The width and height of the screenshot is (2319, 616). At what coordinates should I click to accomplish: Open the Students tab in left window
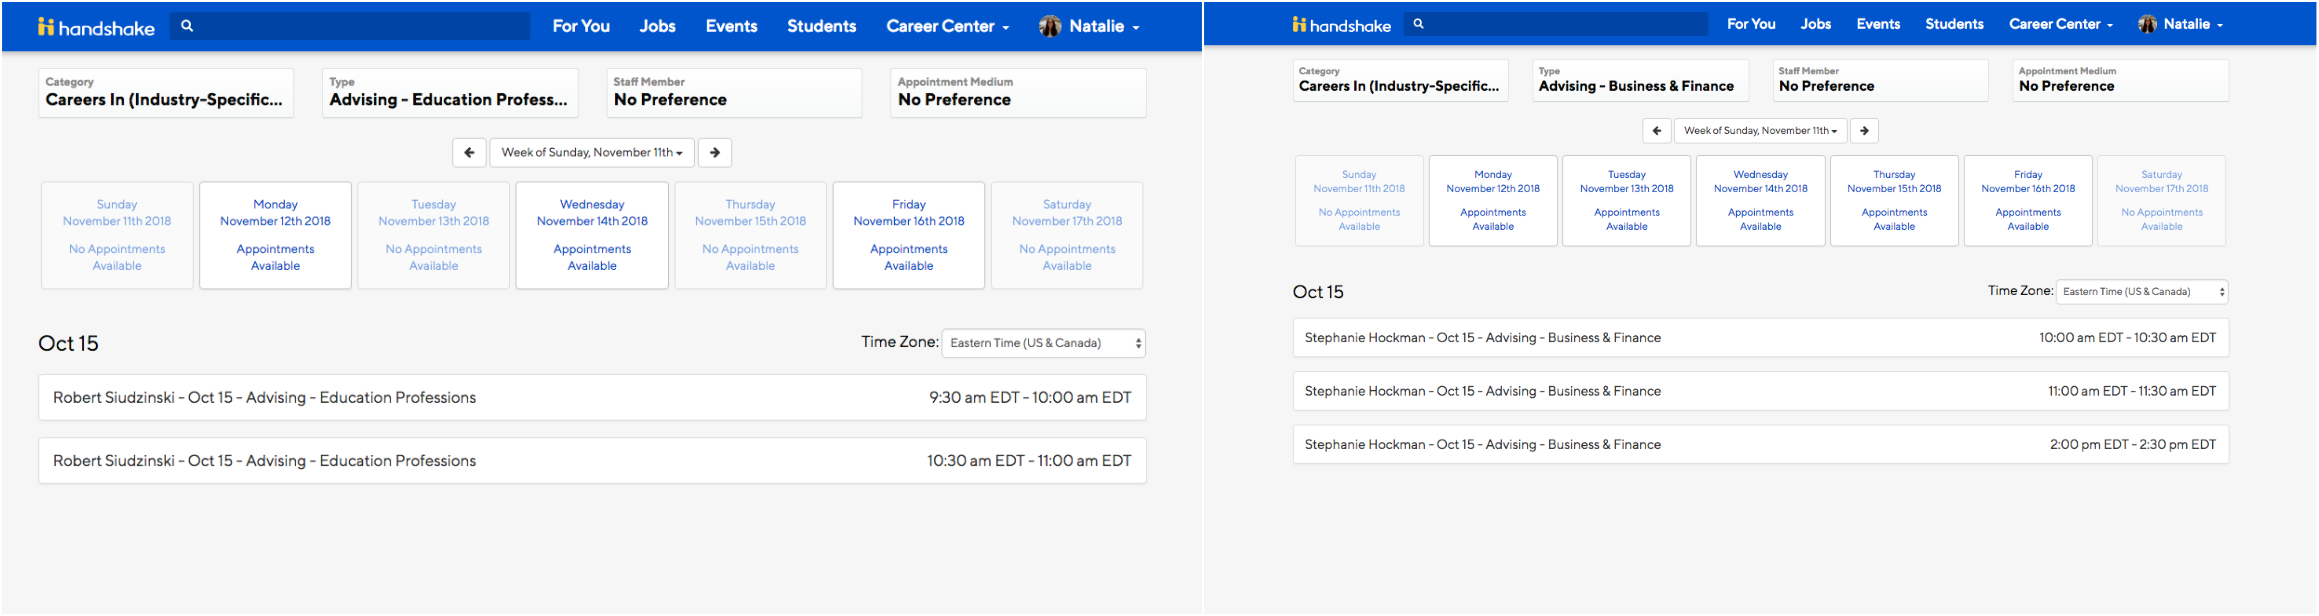pos(821,27)
